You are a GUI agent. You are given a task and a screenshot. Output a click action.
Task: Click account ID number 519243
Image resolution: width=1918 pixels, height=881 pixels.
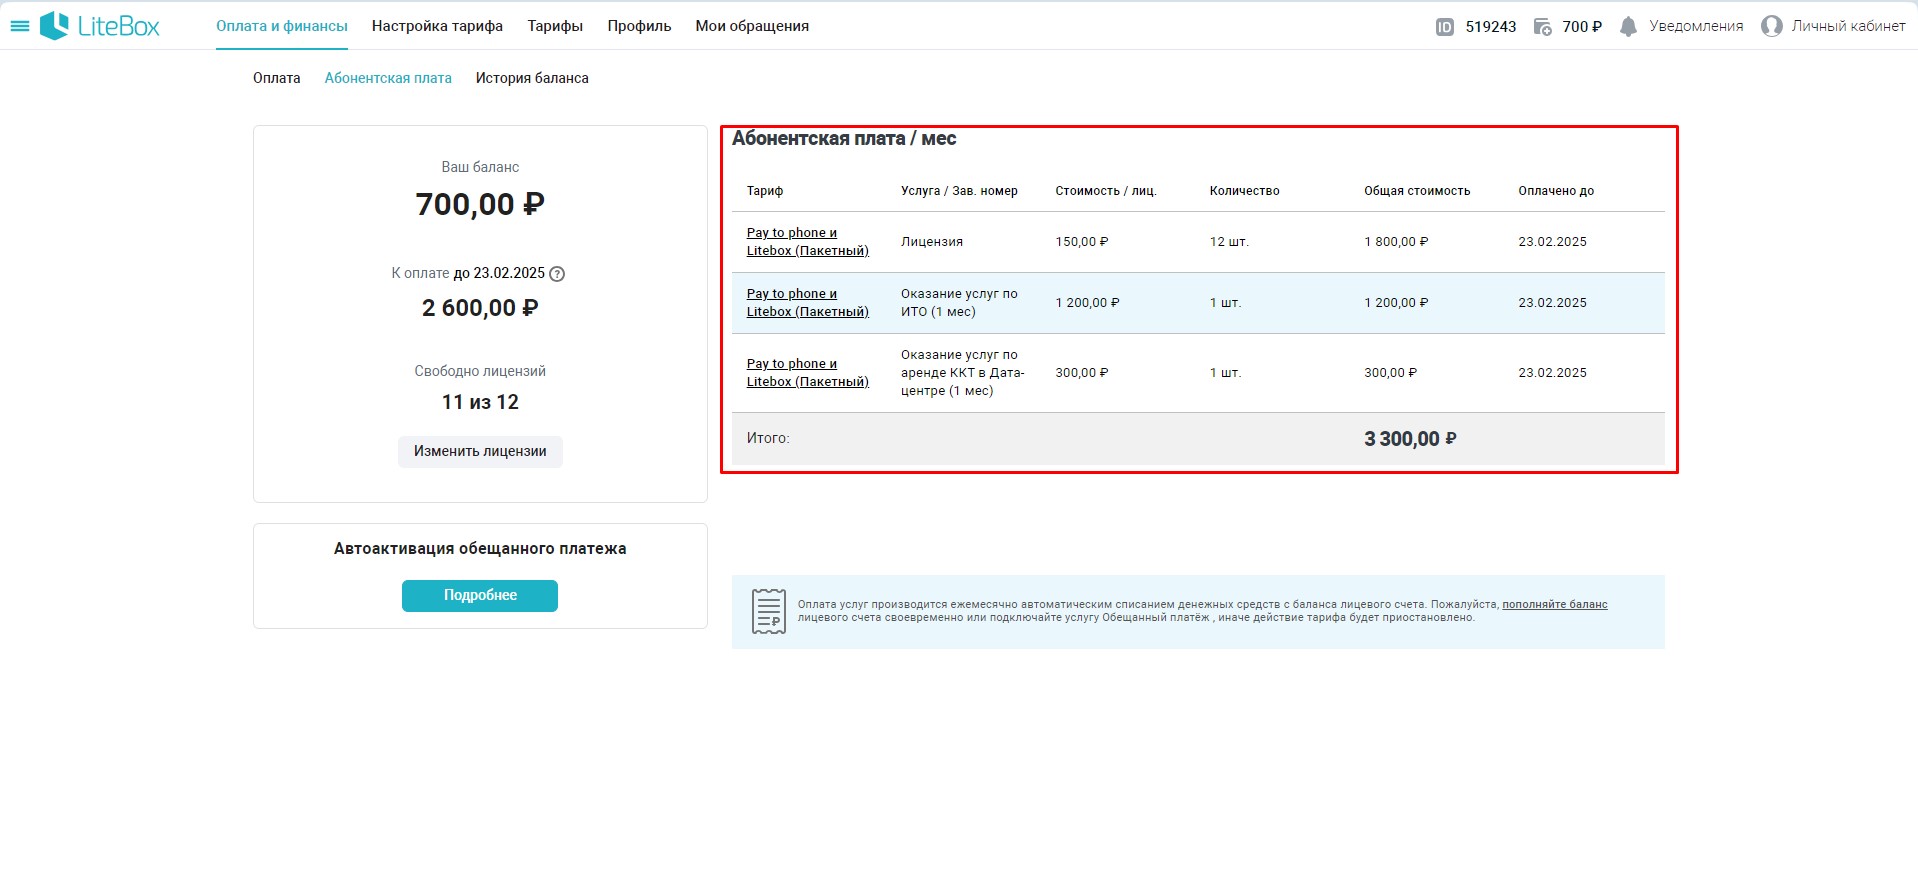1491,27
